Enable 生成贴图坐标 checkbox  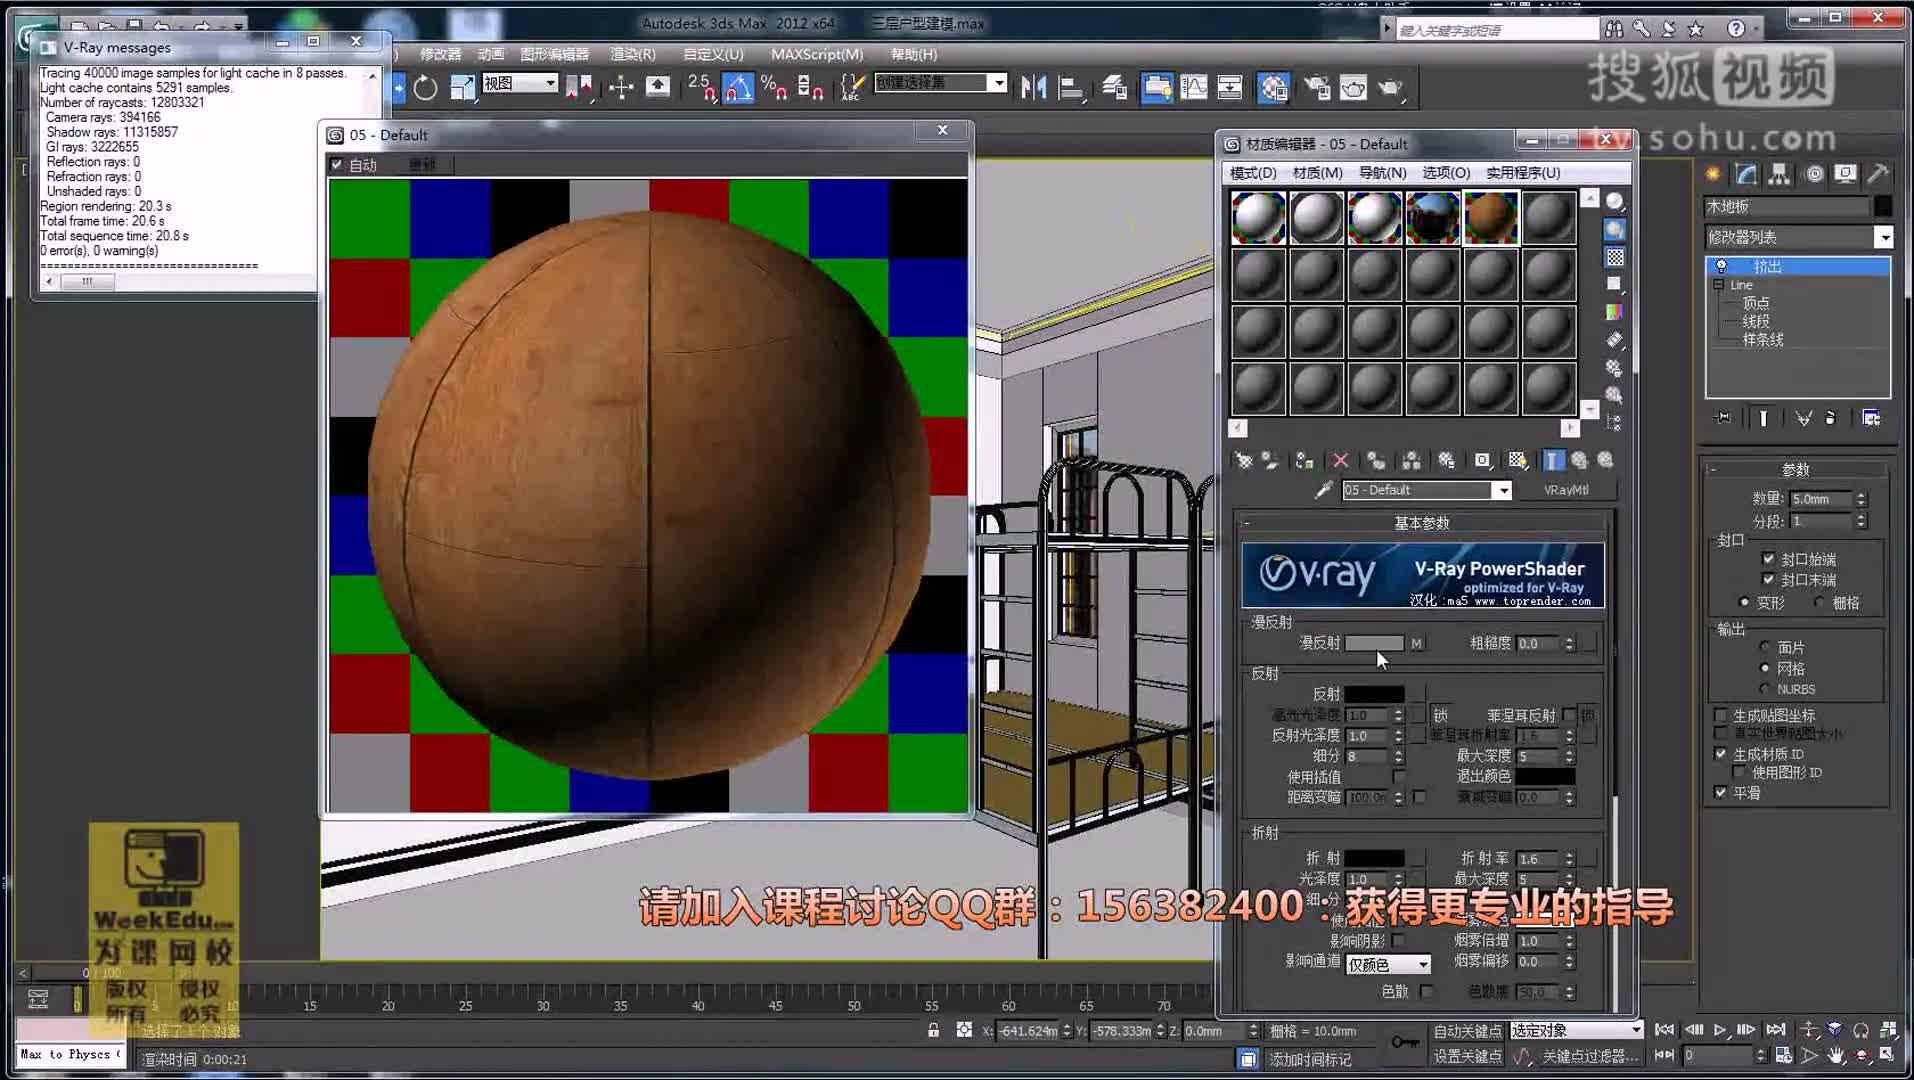click(x=1720, y=715)
